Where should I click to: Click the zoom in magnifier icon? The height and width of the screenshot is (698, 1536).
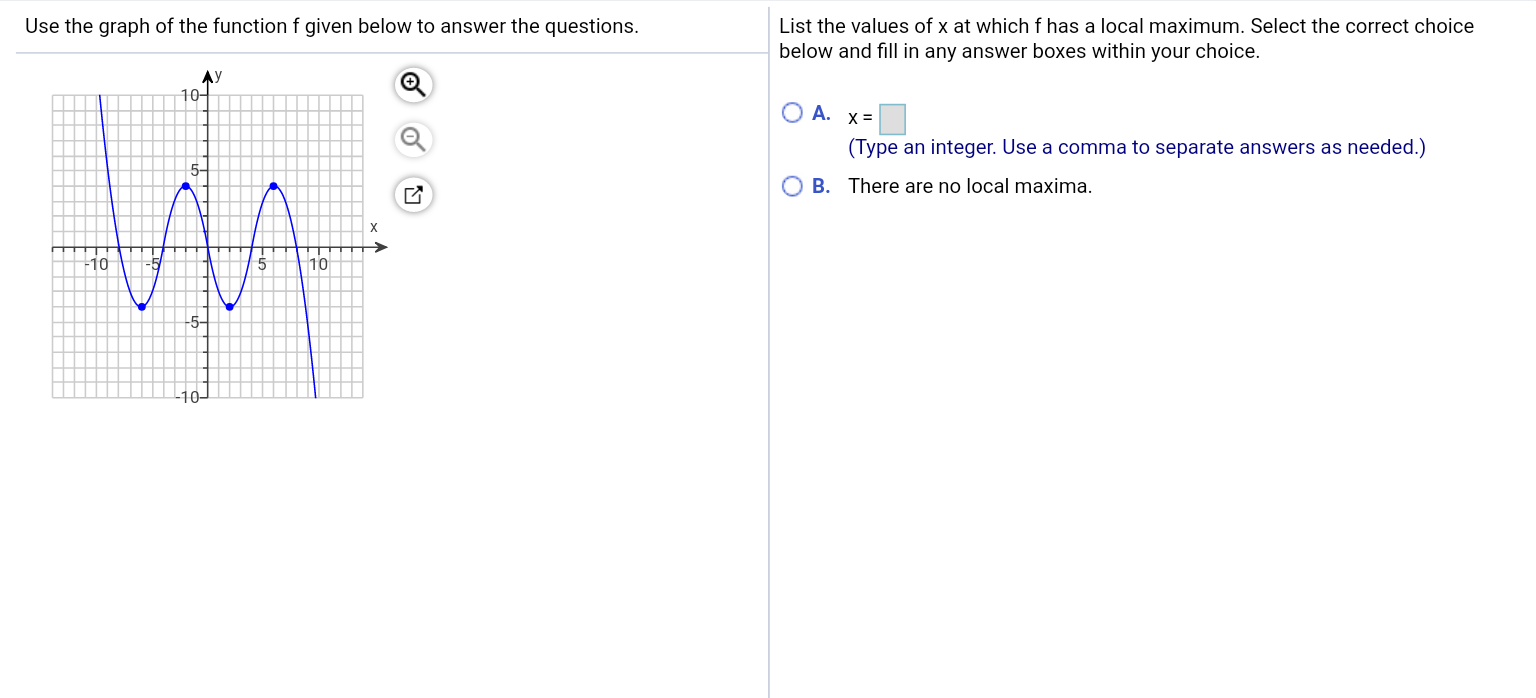tap(414, 85)
